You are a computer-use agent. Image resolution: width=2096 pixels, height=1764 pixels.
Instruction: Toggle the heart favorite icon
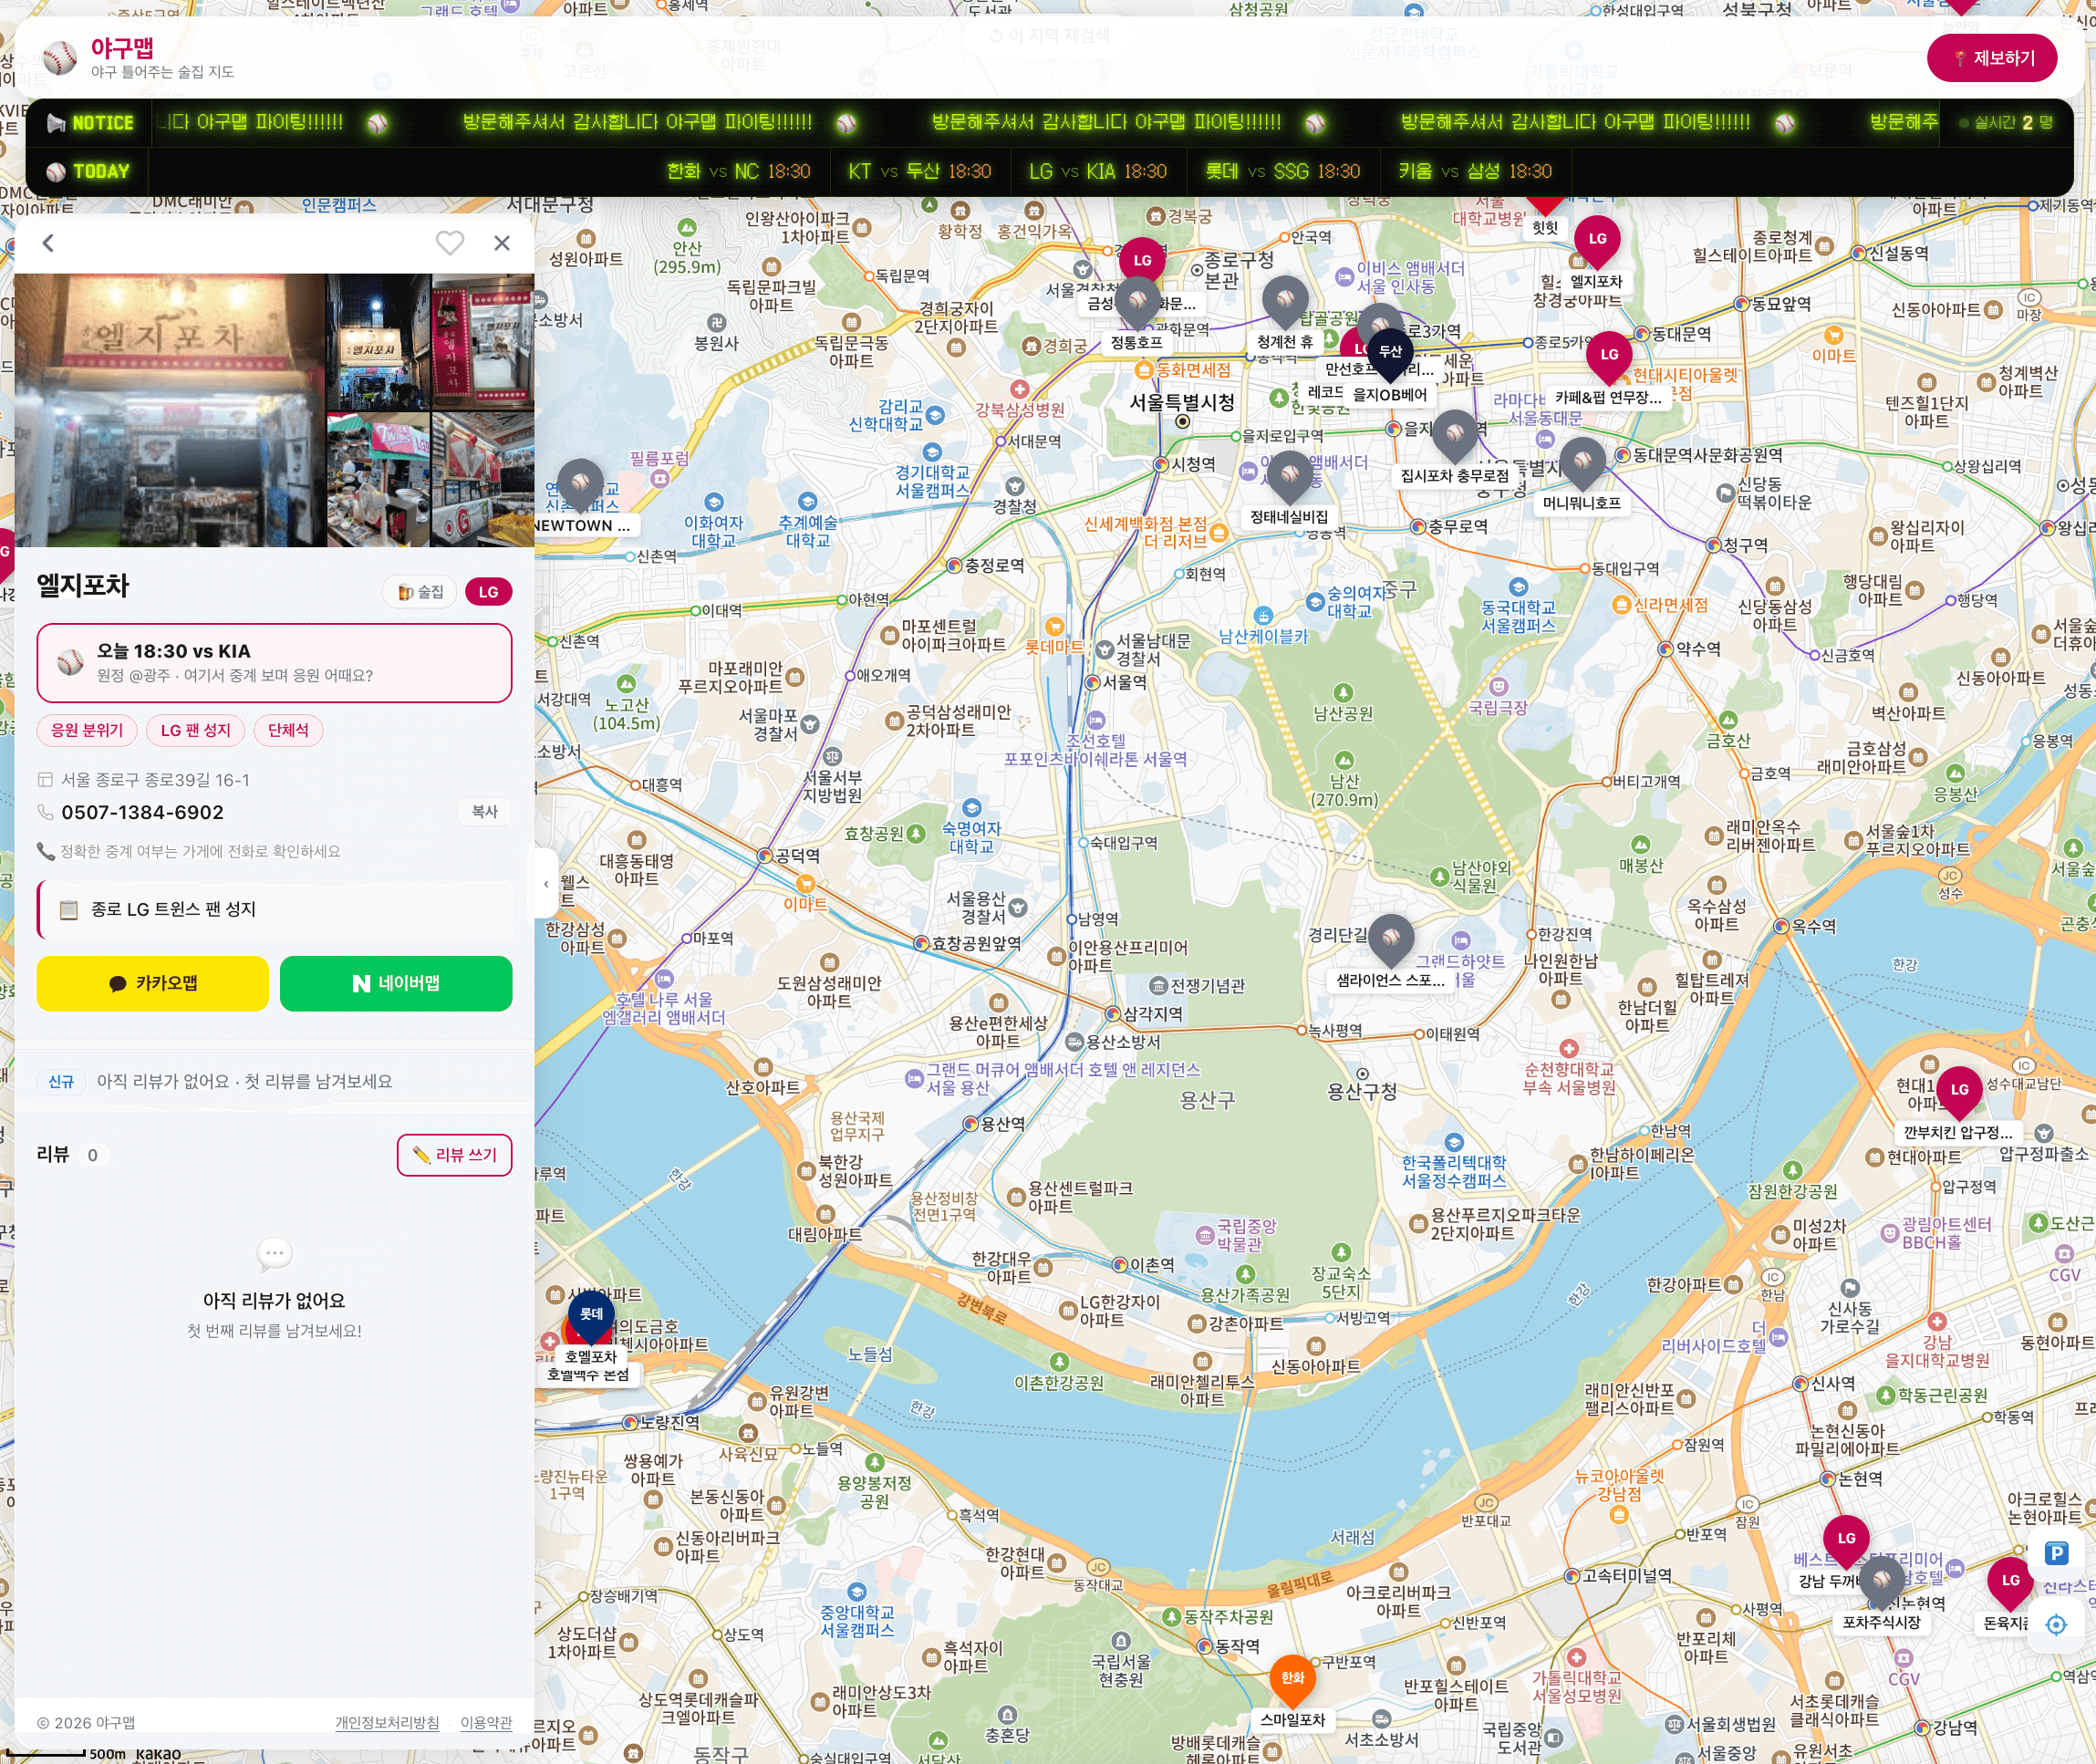coord(450,243)
